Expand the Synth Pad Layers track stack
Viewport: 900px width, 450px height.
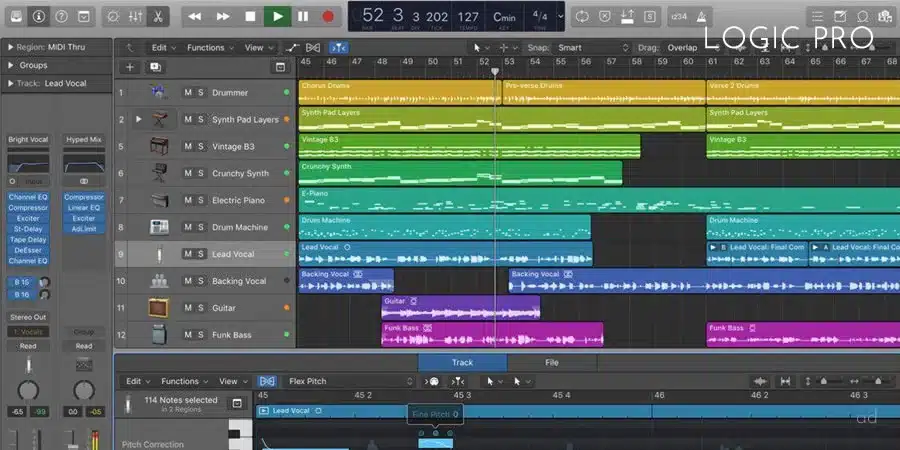[x=139, y=120]
